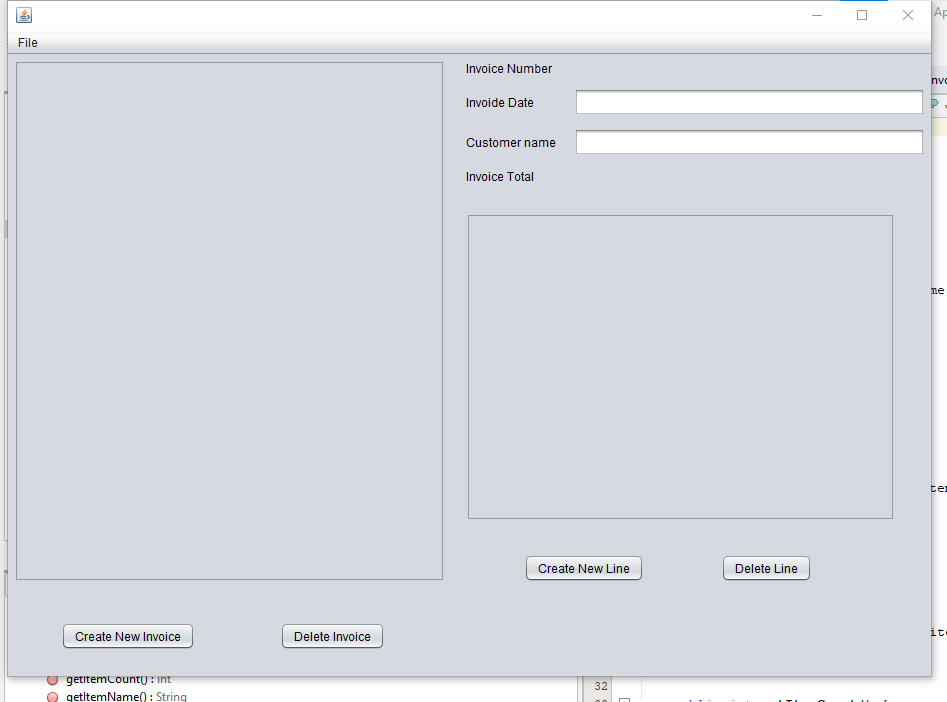Click the Create New Invoice button
The height and width of the screenshot is (702, 947).
(x=127, y=636)
